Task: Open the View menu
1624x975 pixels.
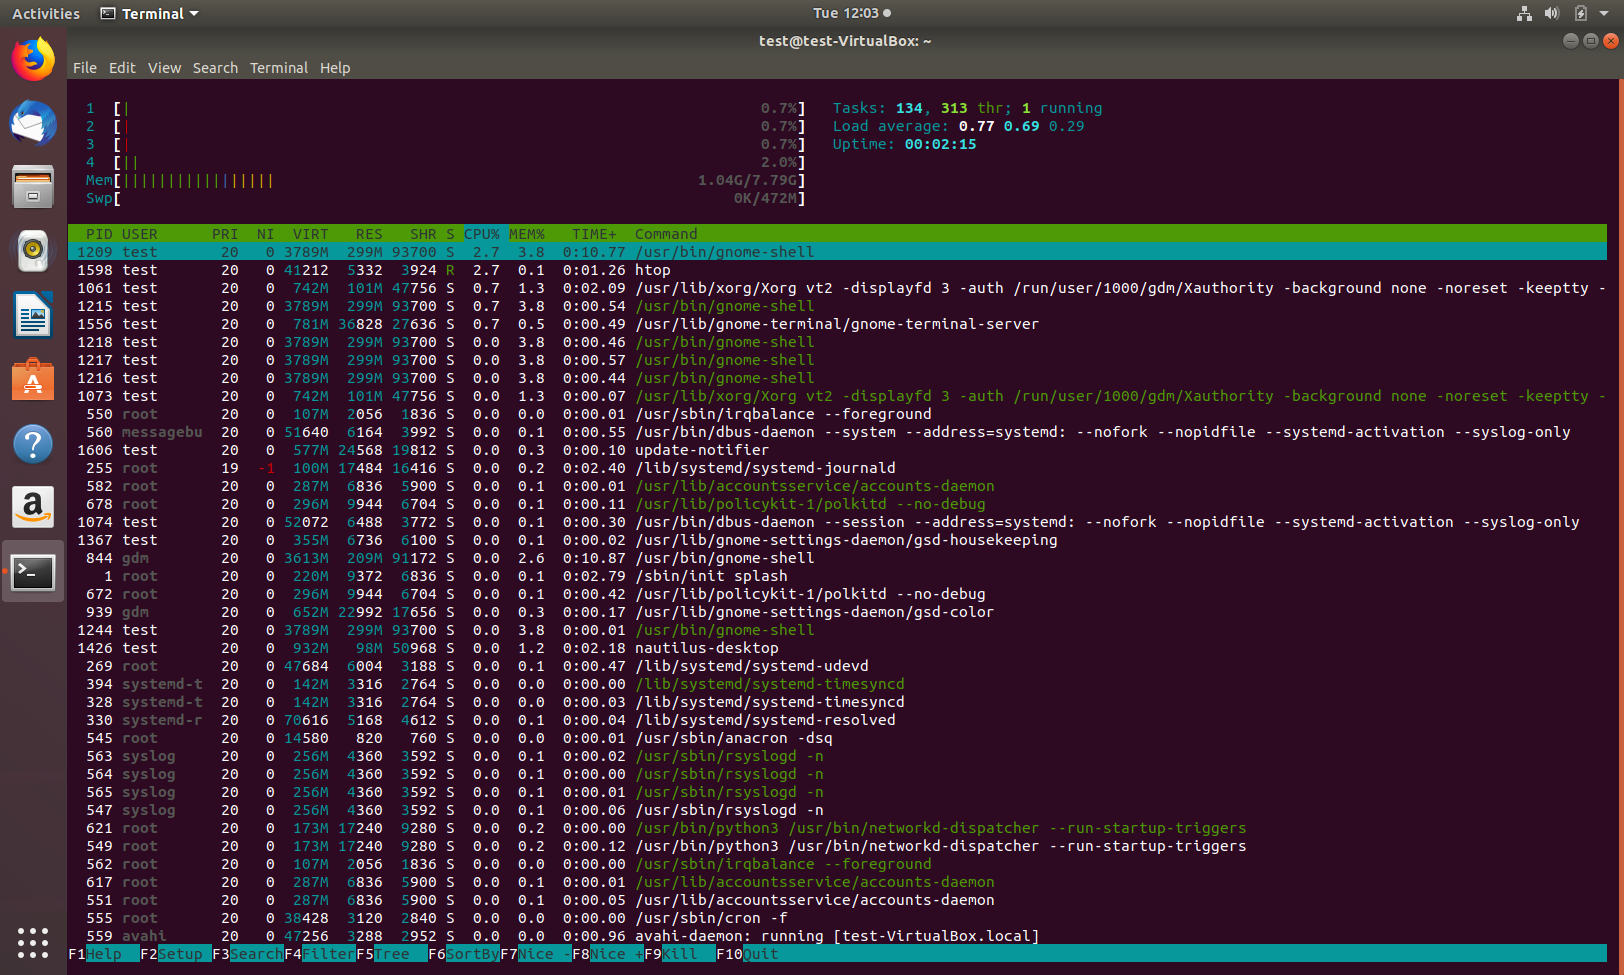Action: 164,68
